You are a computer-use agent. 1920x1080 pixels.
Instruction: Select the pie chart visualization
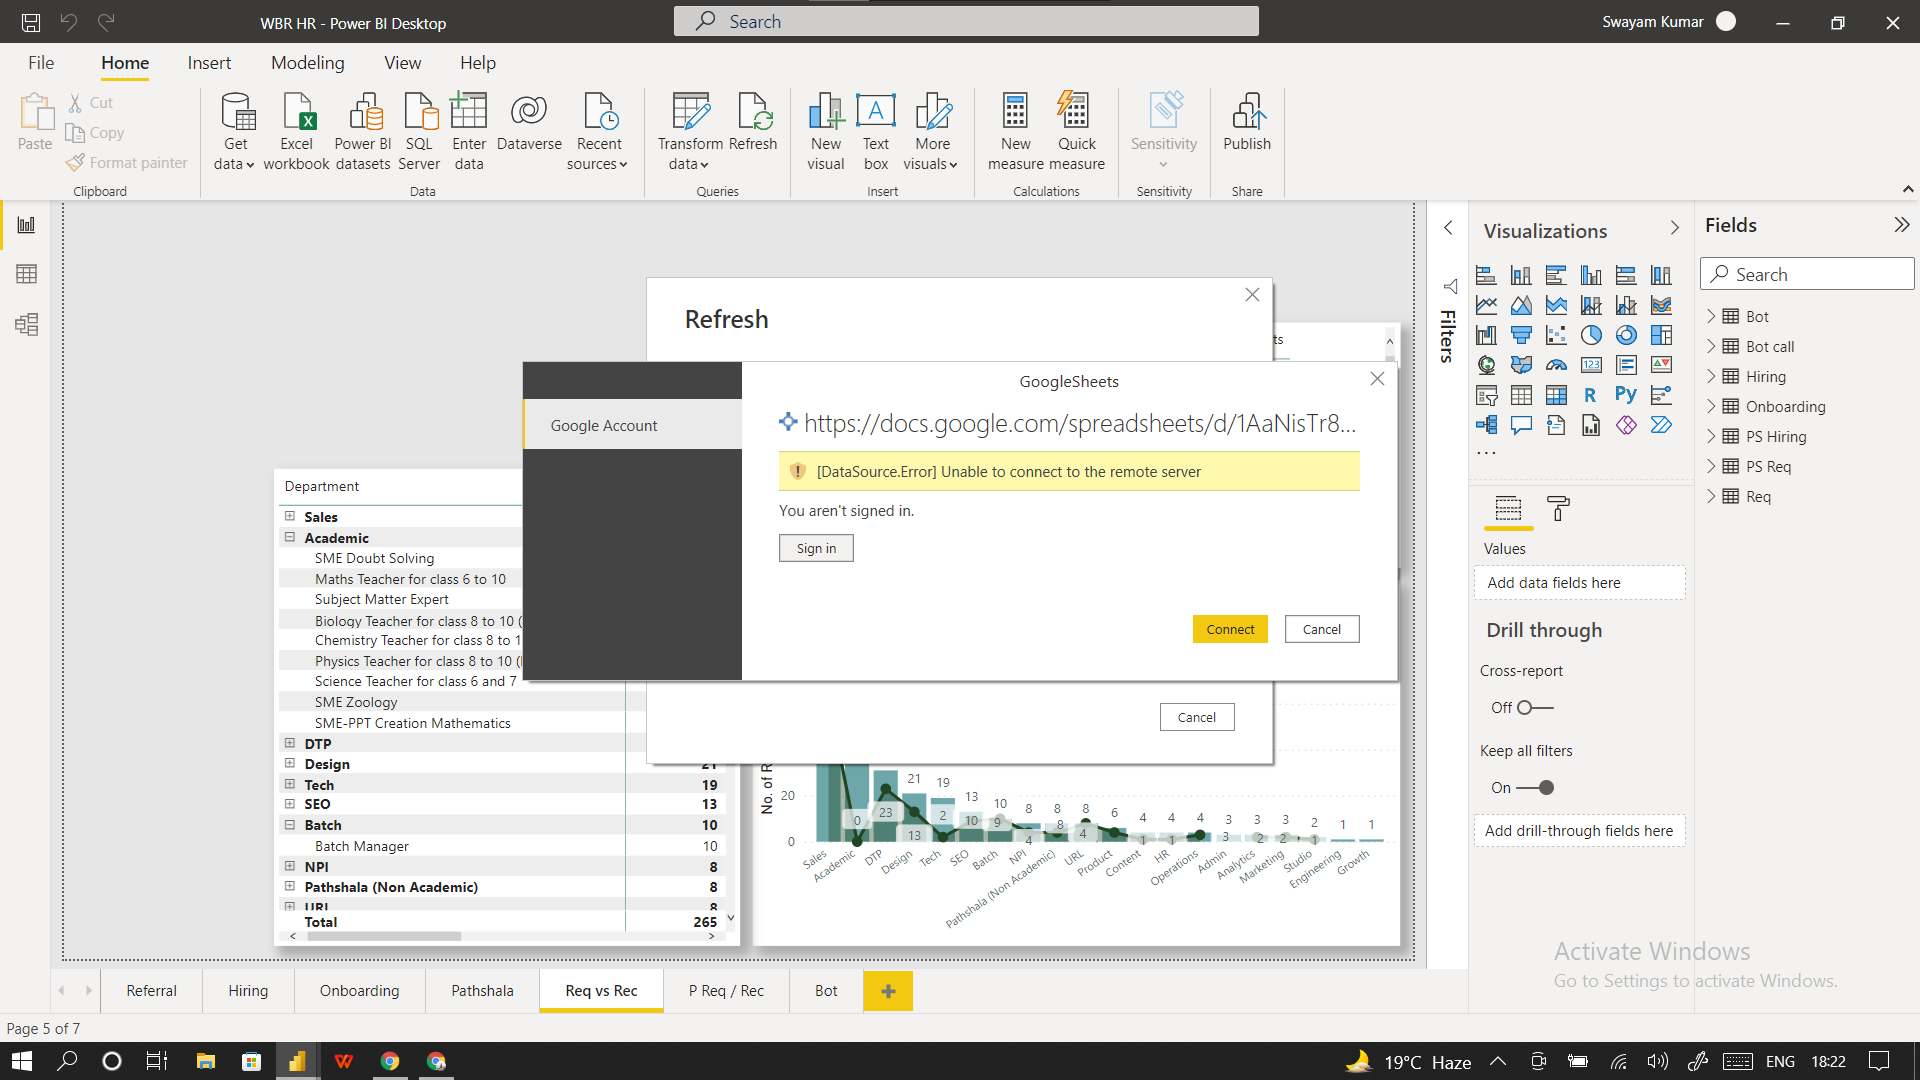[1591, 335]
